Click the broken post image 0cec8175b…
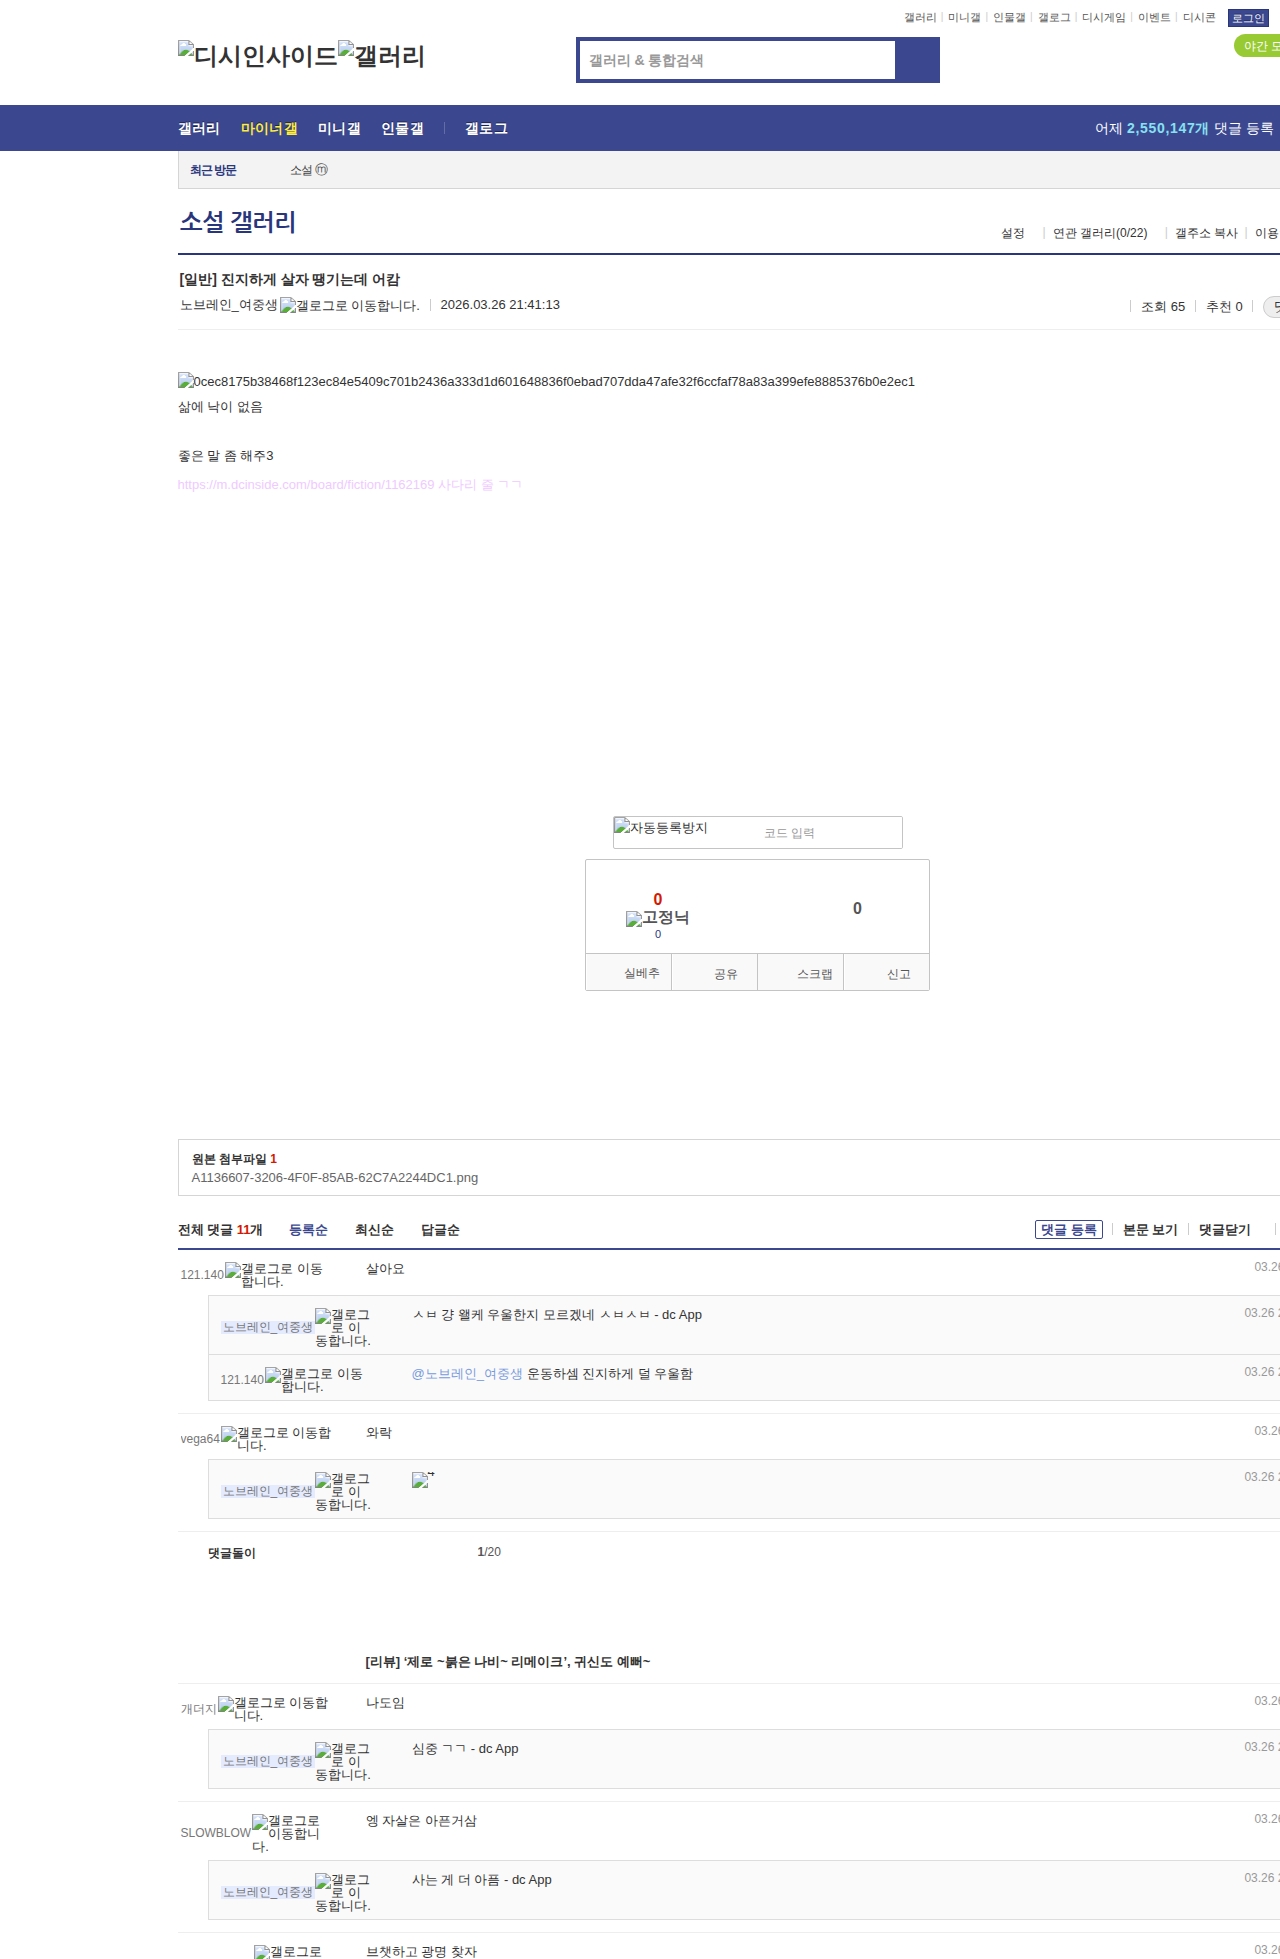Image resolution: width=1280 pixels, height=1959 pixels. coord(546,381)
